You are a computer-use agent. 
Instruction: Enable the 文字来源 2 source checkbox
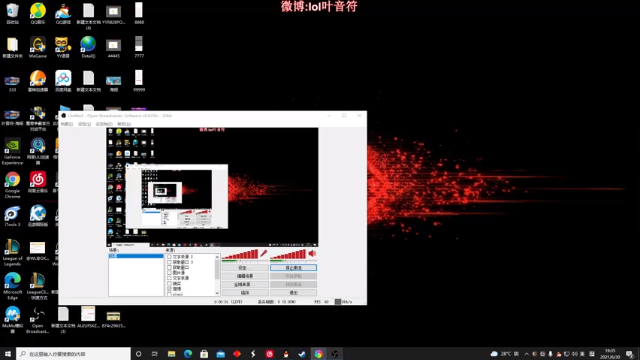169,257
